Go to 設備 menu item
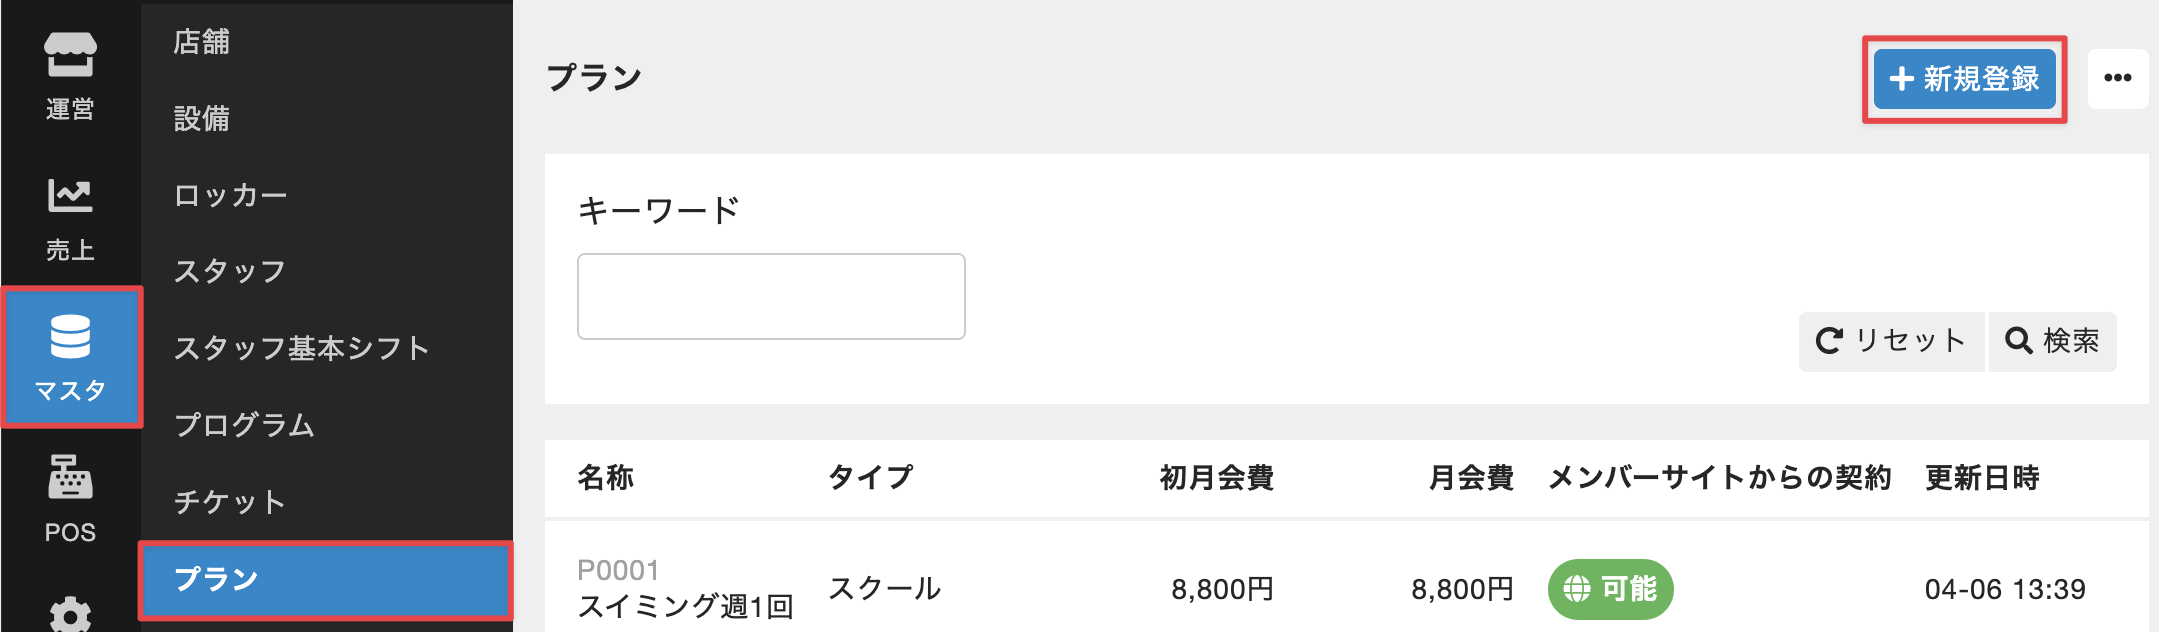 (202, 119)
